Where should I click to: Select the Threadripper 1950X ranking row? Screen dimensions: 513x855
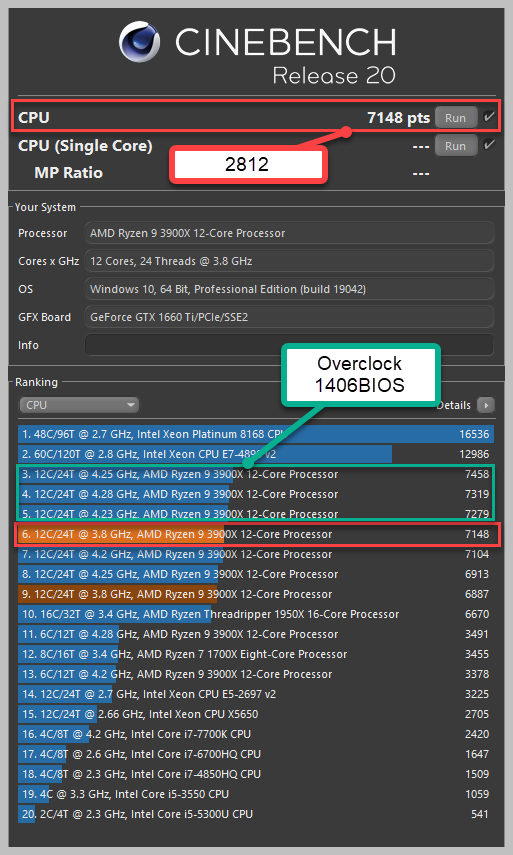tap(256, 615)
